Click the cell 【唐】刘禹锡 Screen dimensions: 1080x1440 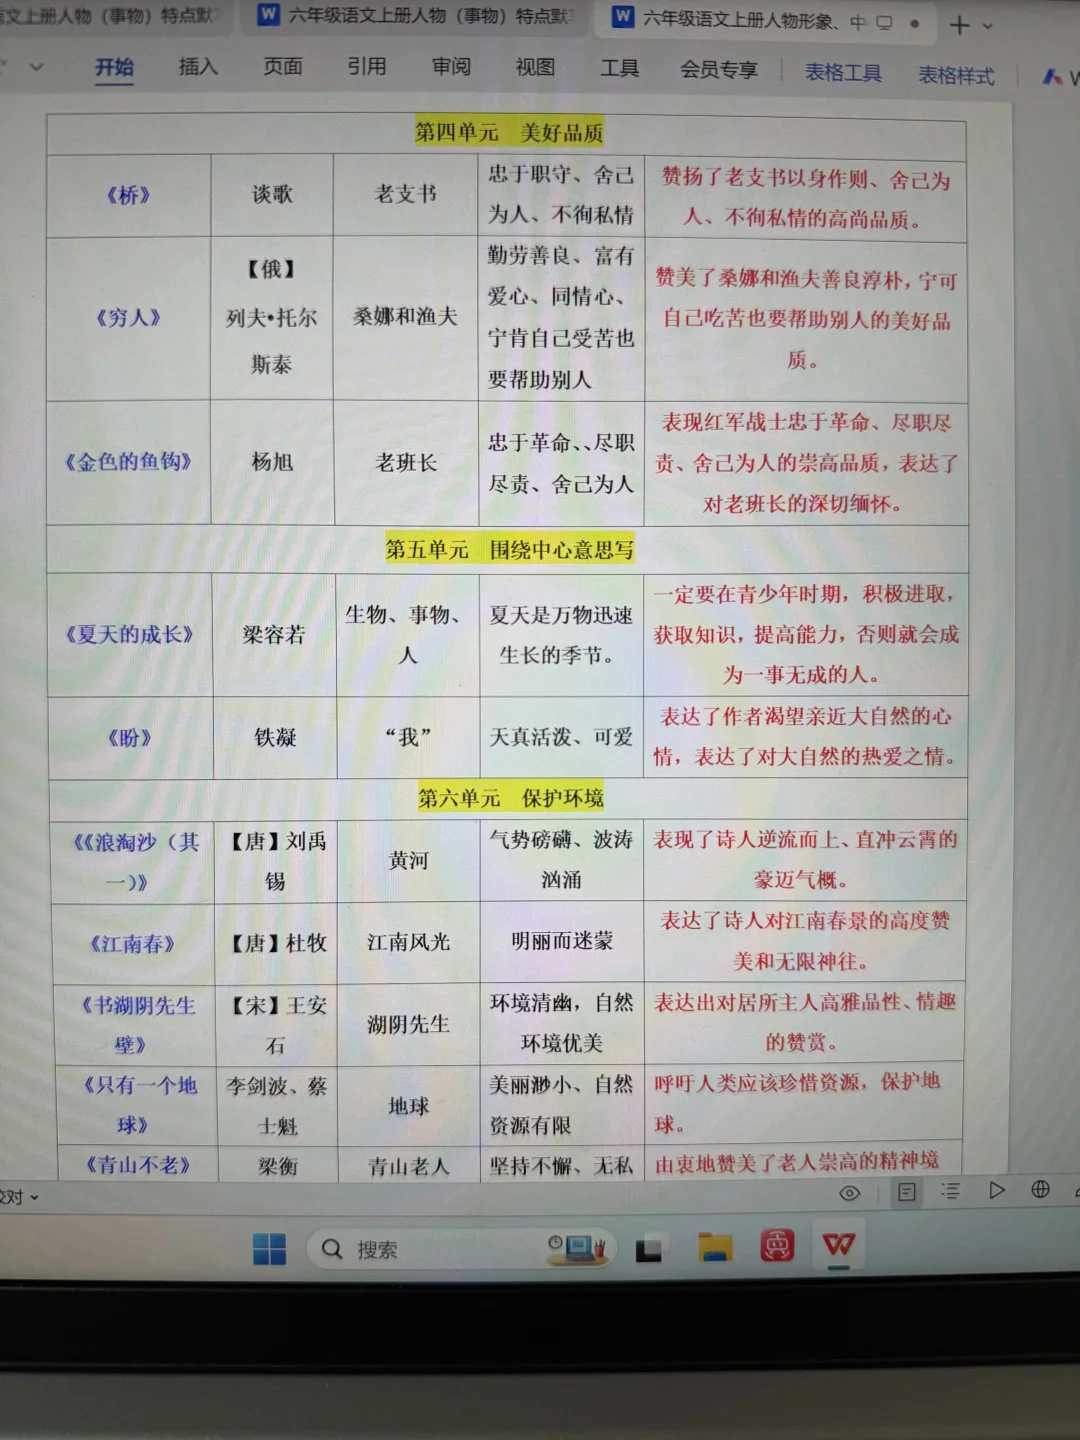[276, 861]
